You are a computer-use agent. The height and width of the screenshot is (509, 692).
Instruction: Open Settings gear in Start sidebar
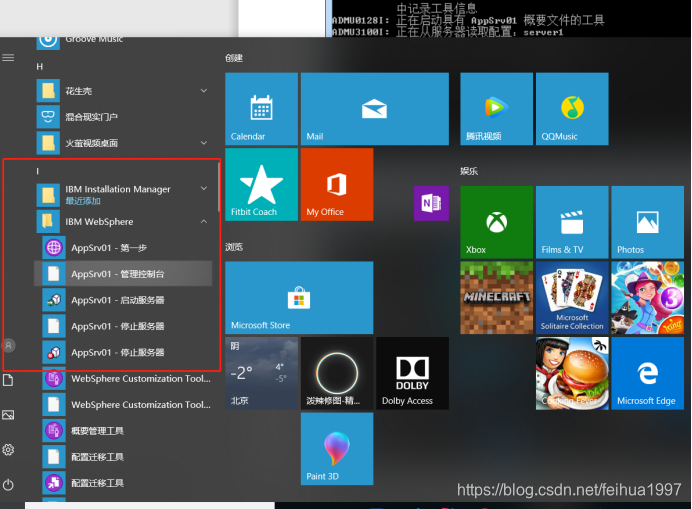click(x=8, y=450)
